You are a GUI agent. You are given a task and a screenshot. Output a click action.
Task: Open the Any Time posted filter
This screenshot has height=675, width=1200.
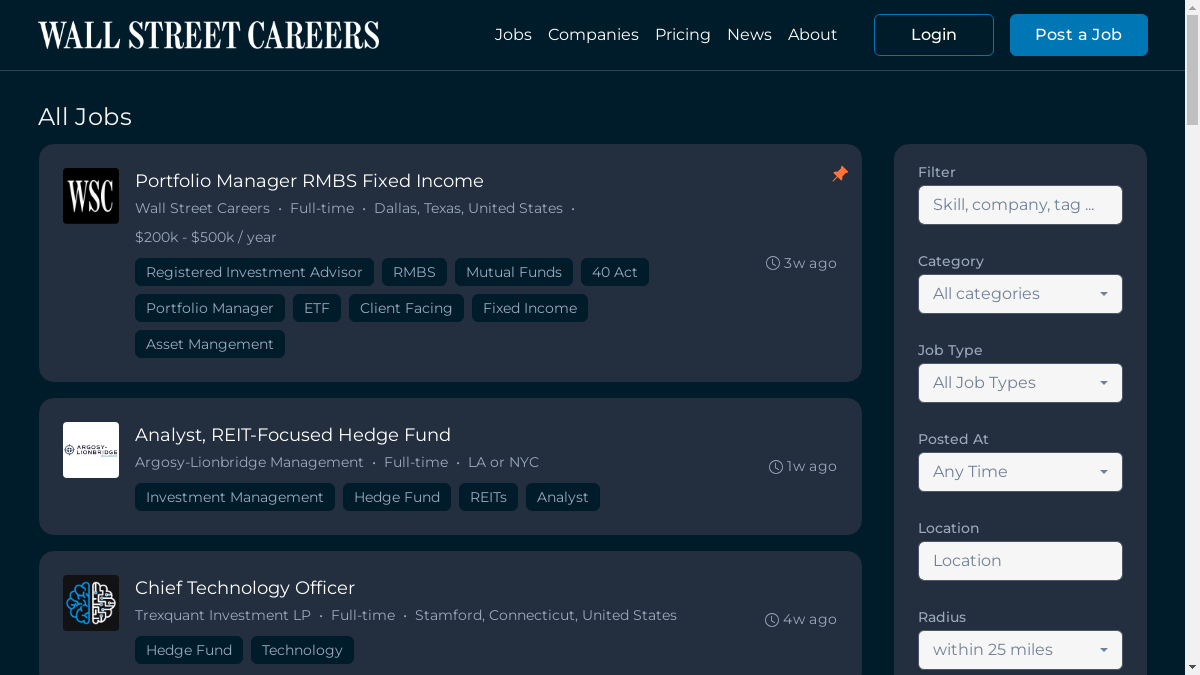coord(1020,472)
